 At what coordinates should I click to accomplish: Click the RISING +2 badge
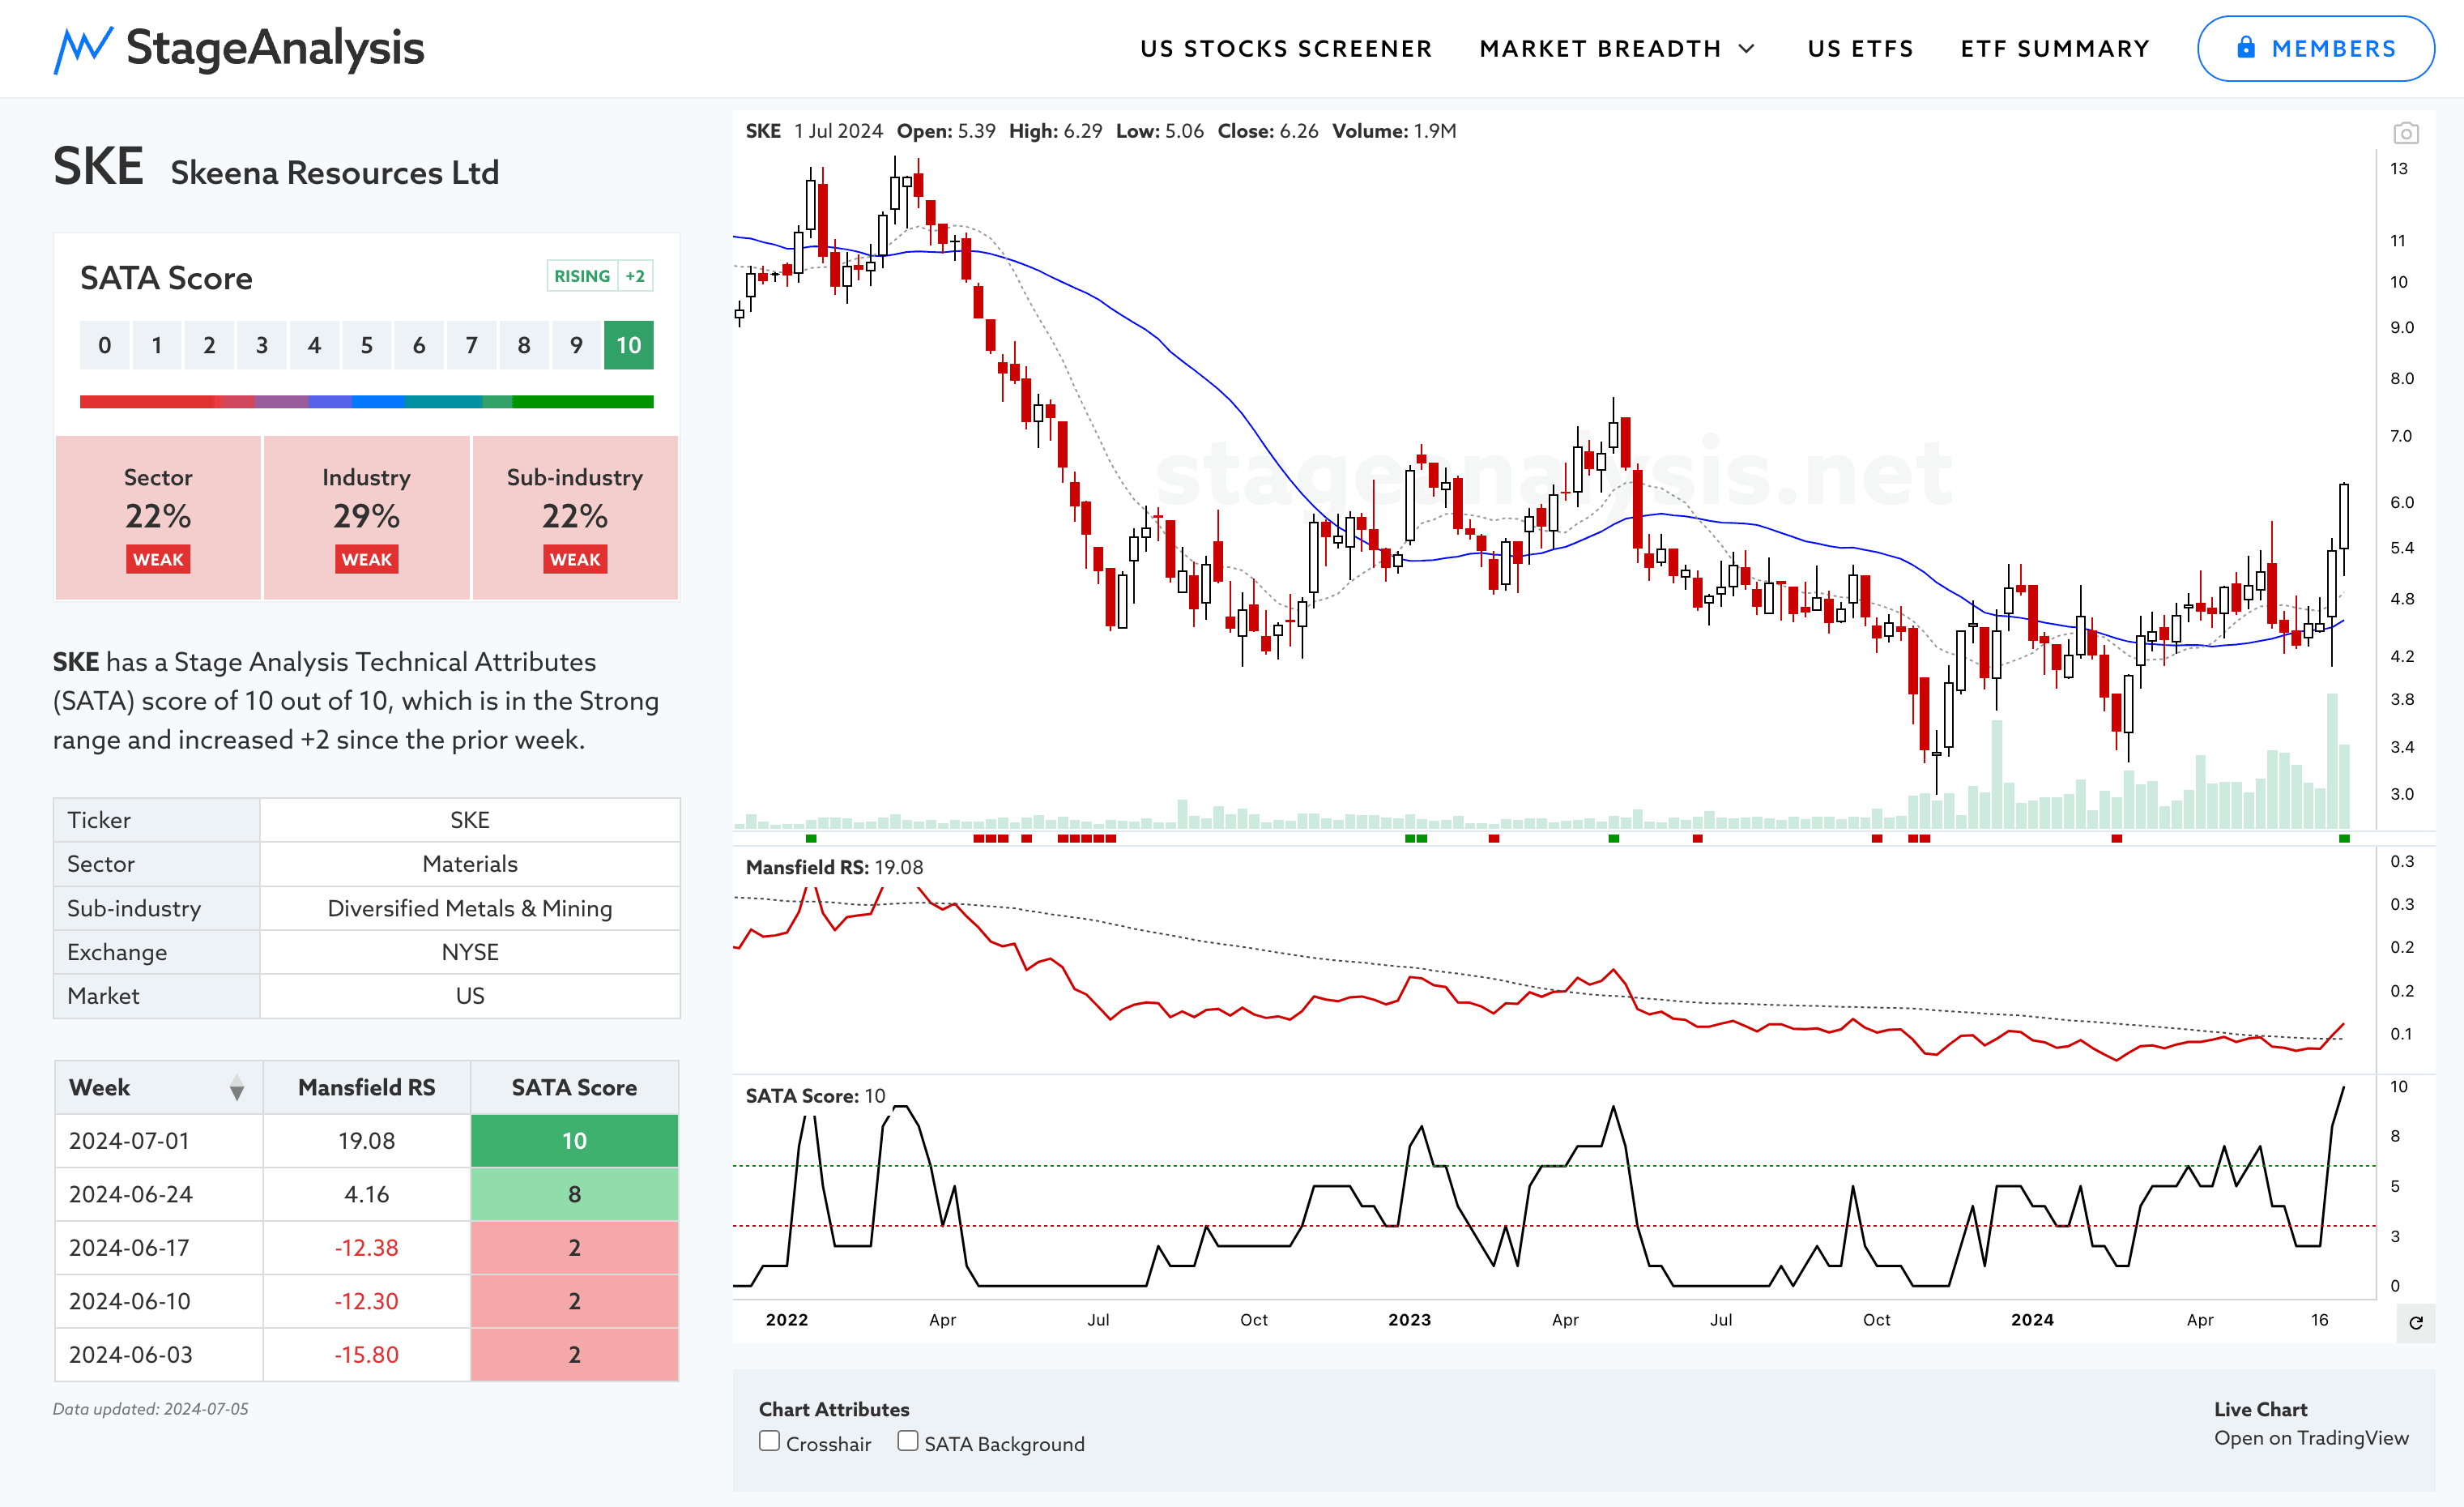600,276
